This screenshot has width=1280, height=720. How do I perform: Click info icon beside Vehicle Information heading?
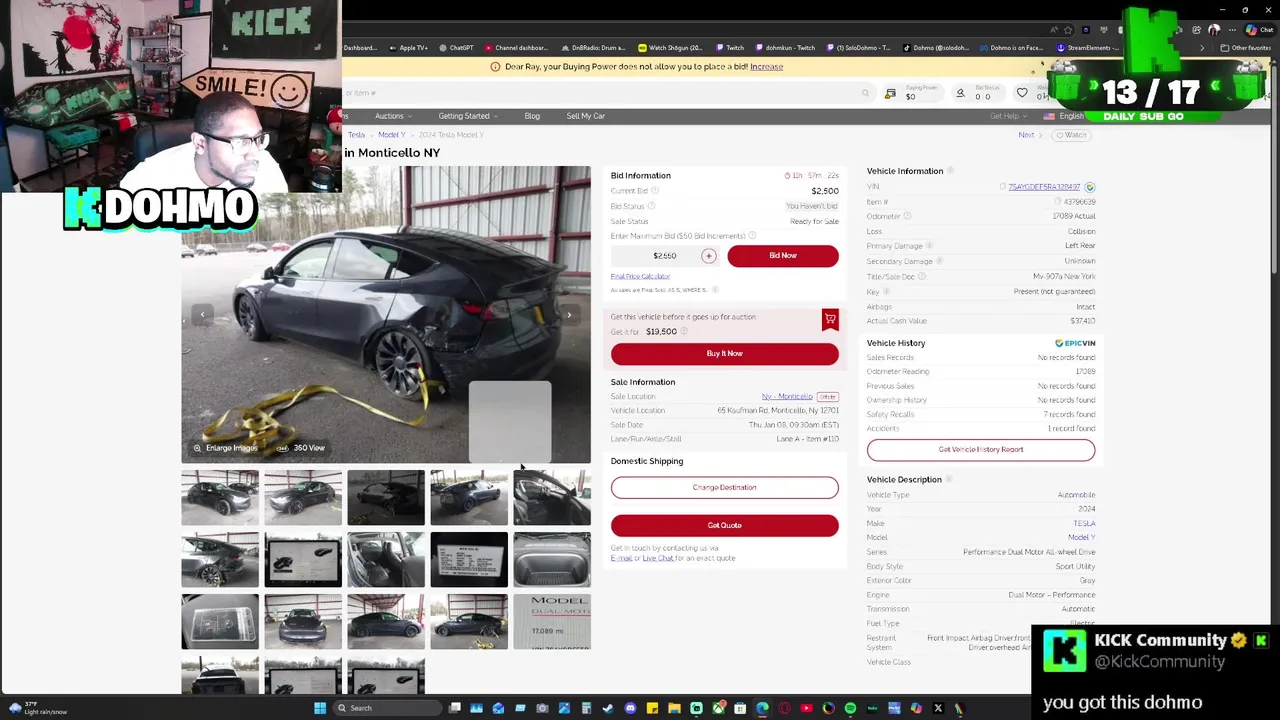click(x=950, y=171)
